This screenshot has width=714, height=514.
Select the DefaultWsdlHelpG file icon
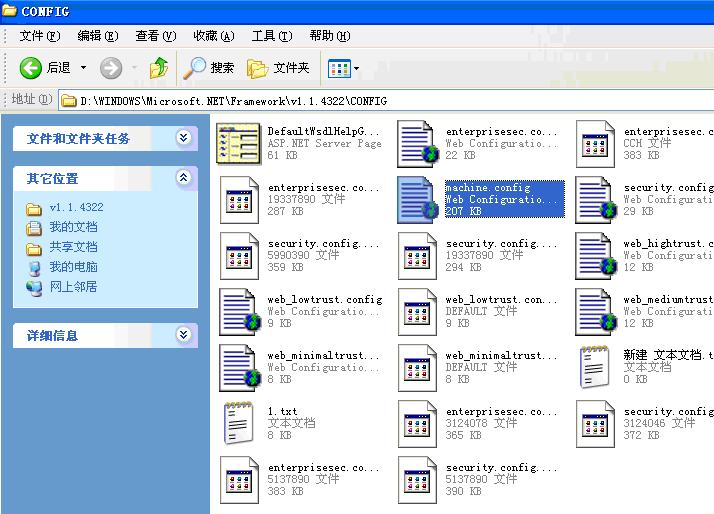point(238,144)
